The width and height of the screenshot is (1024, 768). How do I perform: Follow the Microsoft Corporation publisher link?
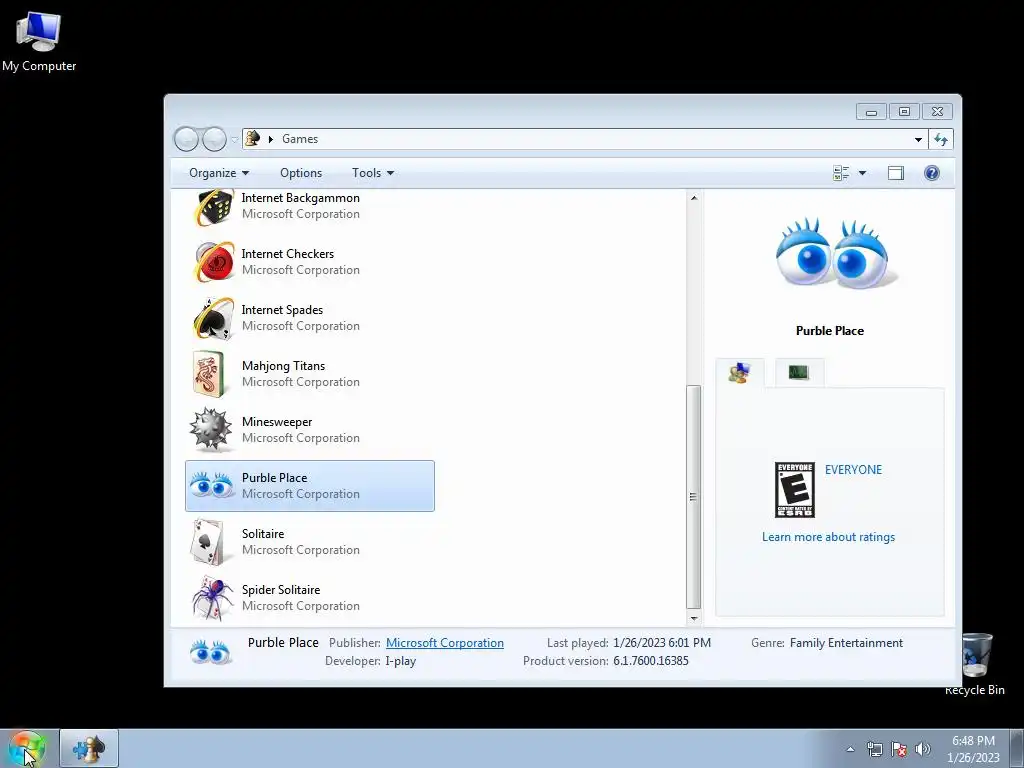point(445,643)
